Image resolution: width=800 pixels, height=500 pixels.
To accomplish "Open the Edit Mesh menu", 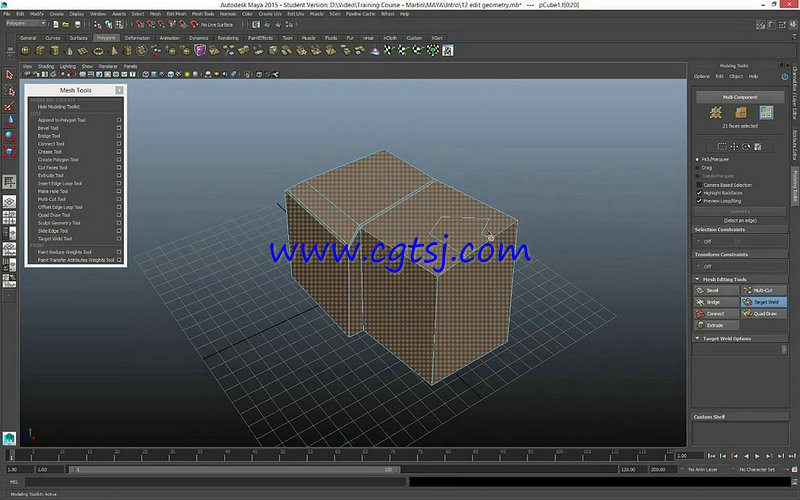I will pos(177,14).
